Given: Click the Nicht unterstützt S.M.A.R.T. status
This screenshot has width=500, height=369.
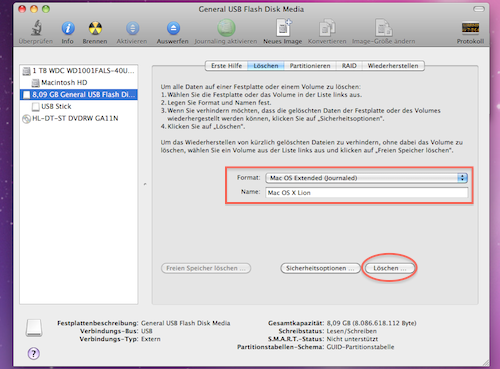Looking at the screenshot, I should 352,339.
